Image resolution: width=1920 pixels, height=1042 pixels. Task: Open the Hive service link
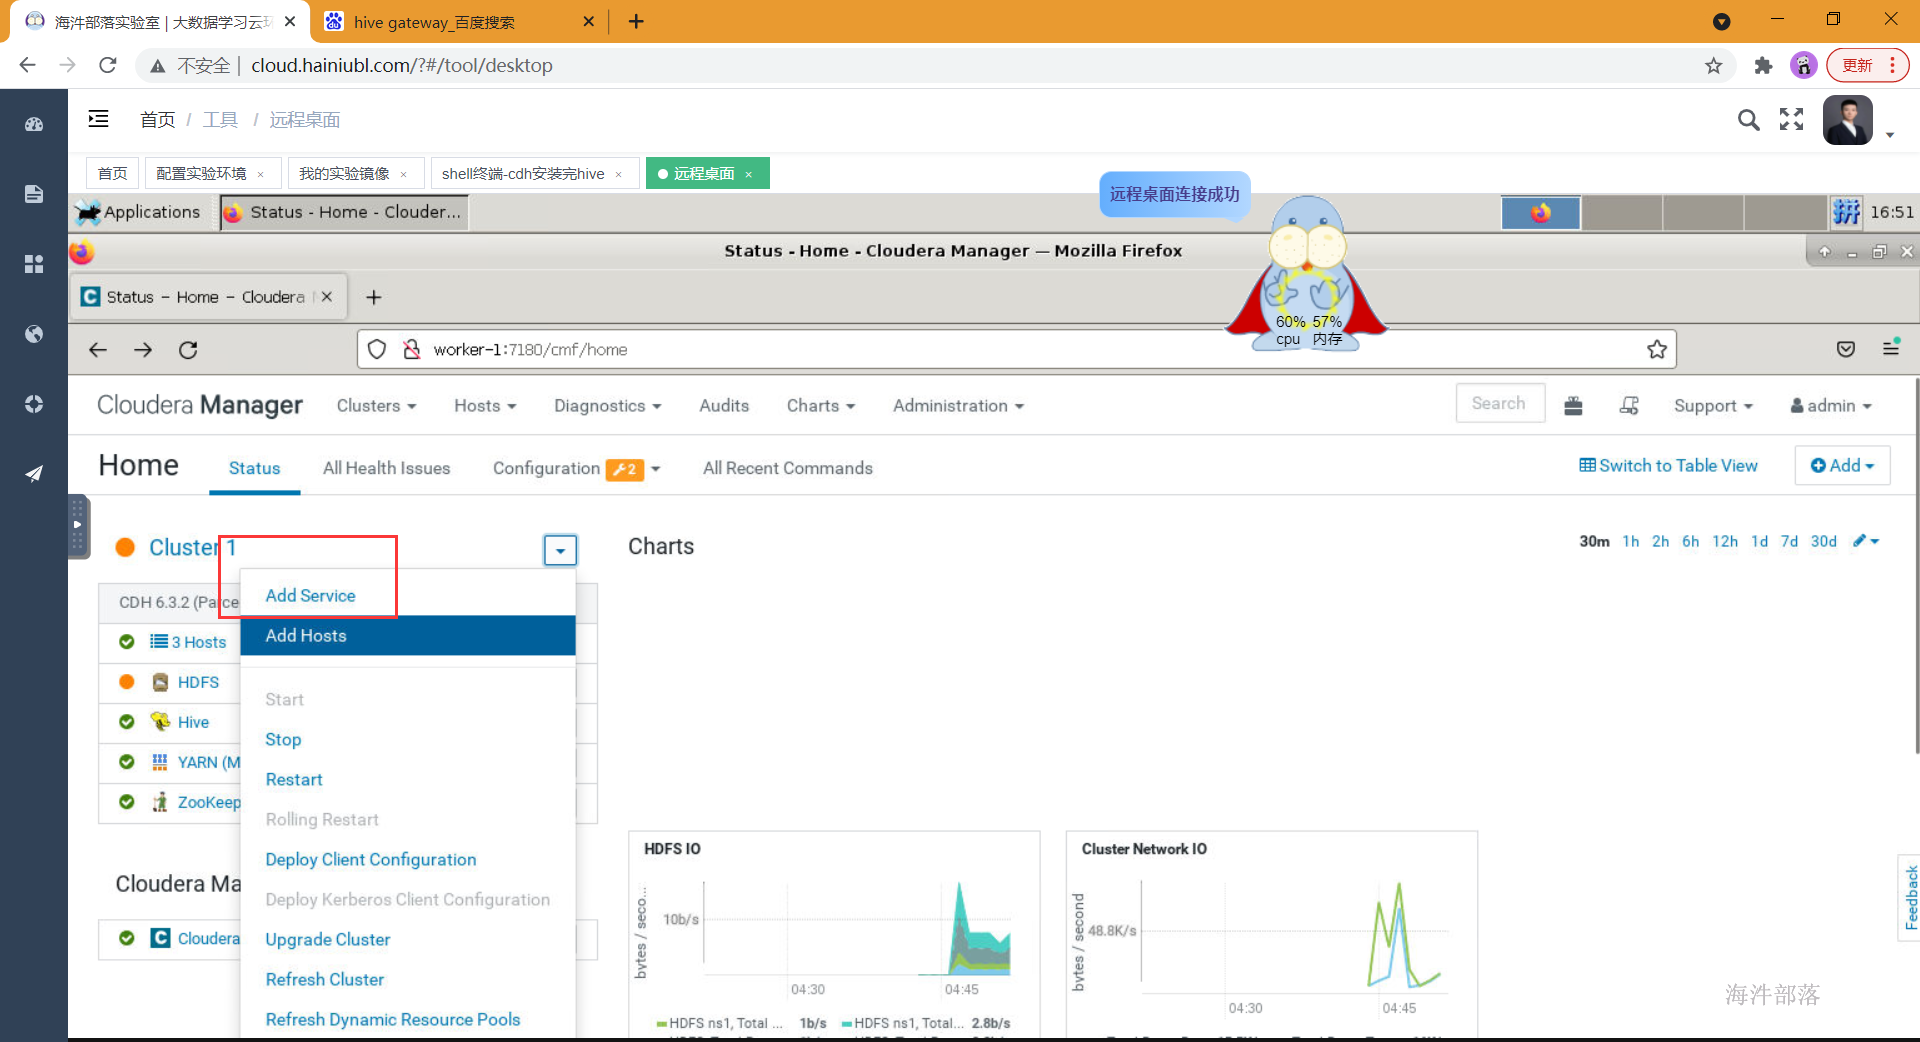[193, 722]
